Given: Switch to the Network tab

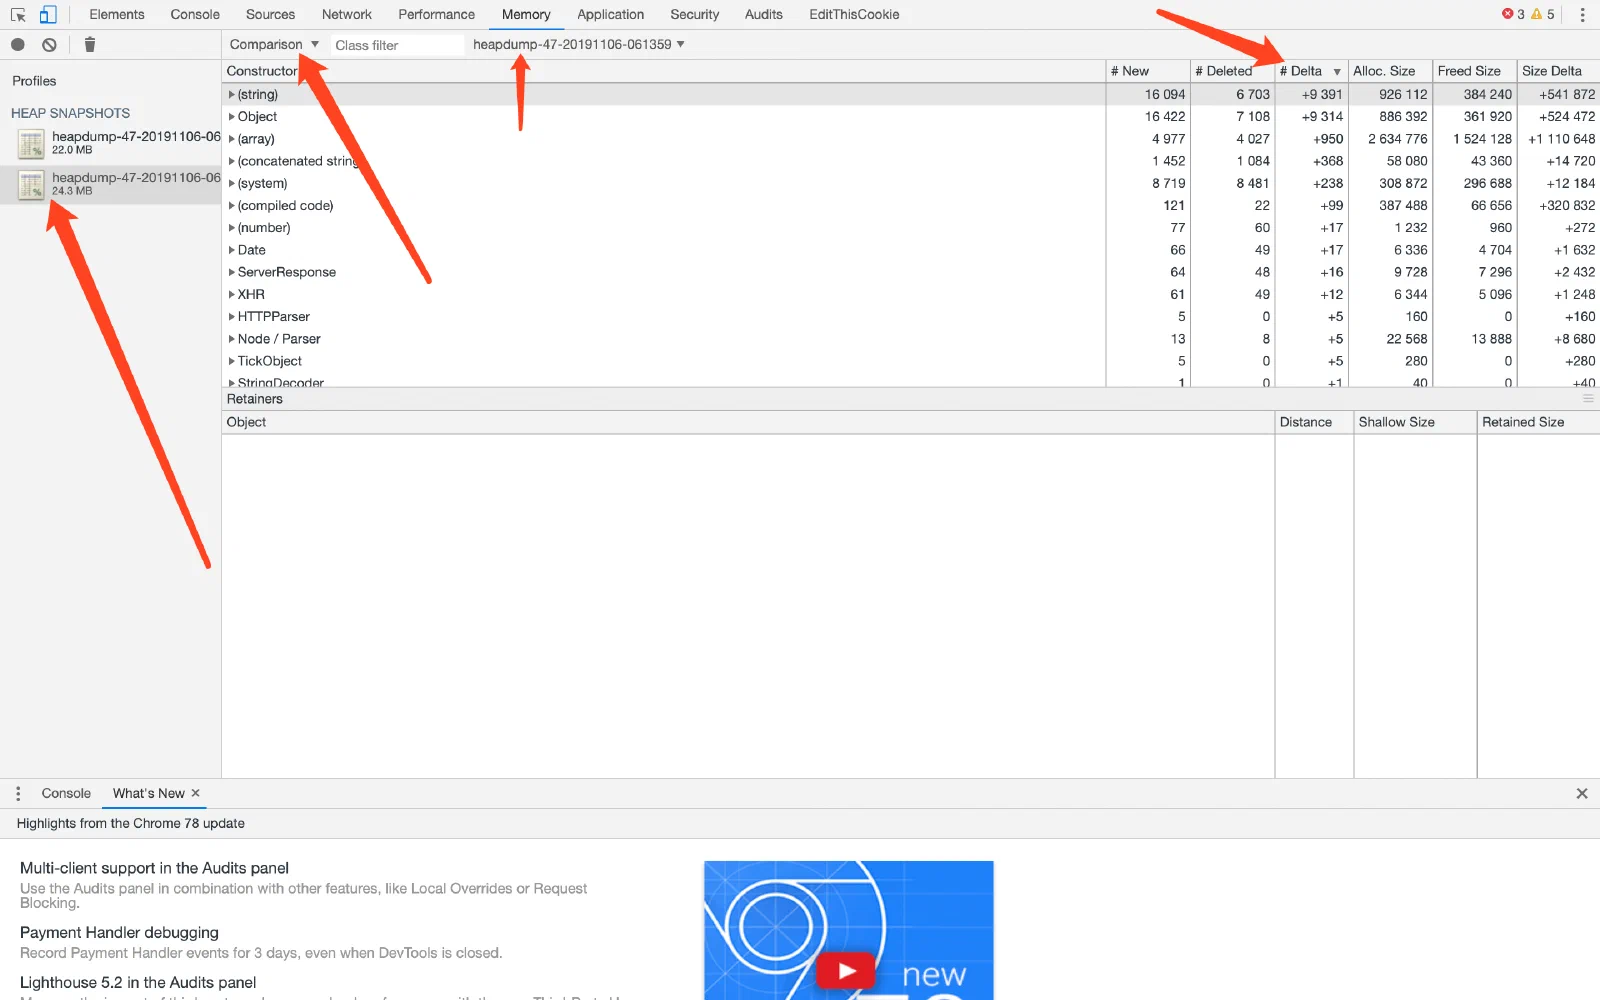Looking at the screenshot, I should (x=347, y=14).
